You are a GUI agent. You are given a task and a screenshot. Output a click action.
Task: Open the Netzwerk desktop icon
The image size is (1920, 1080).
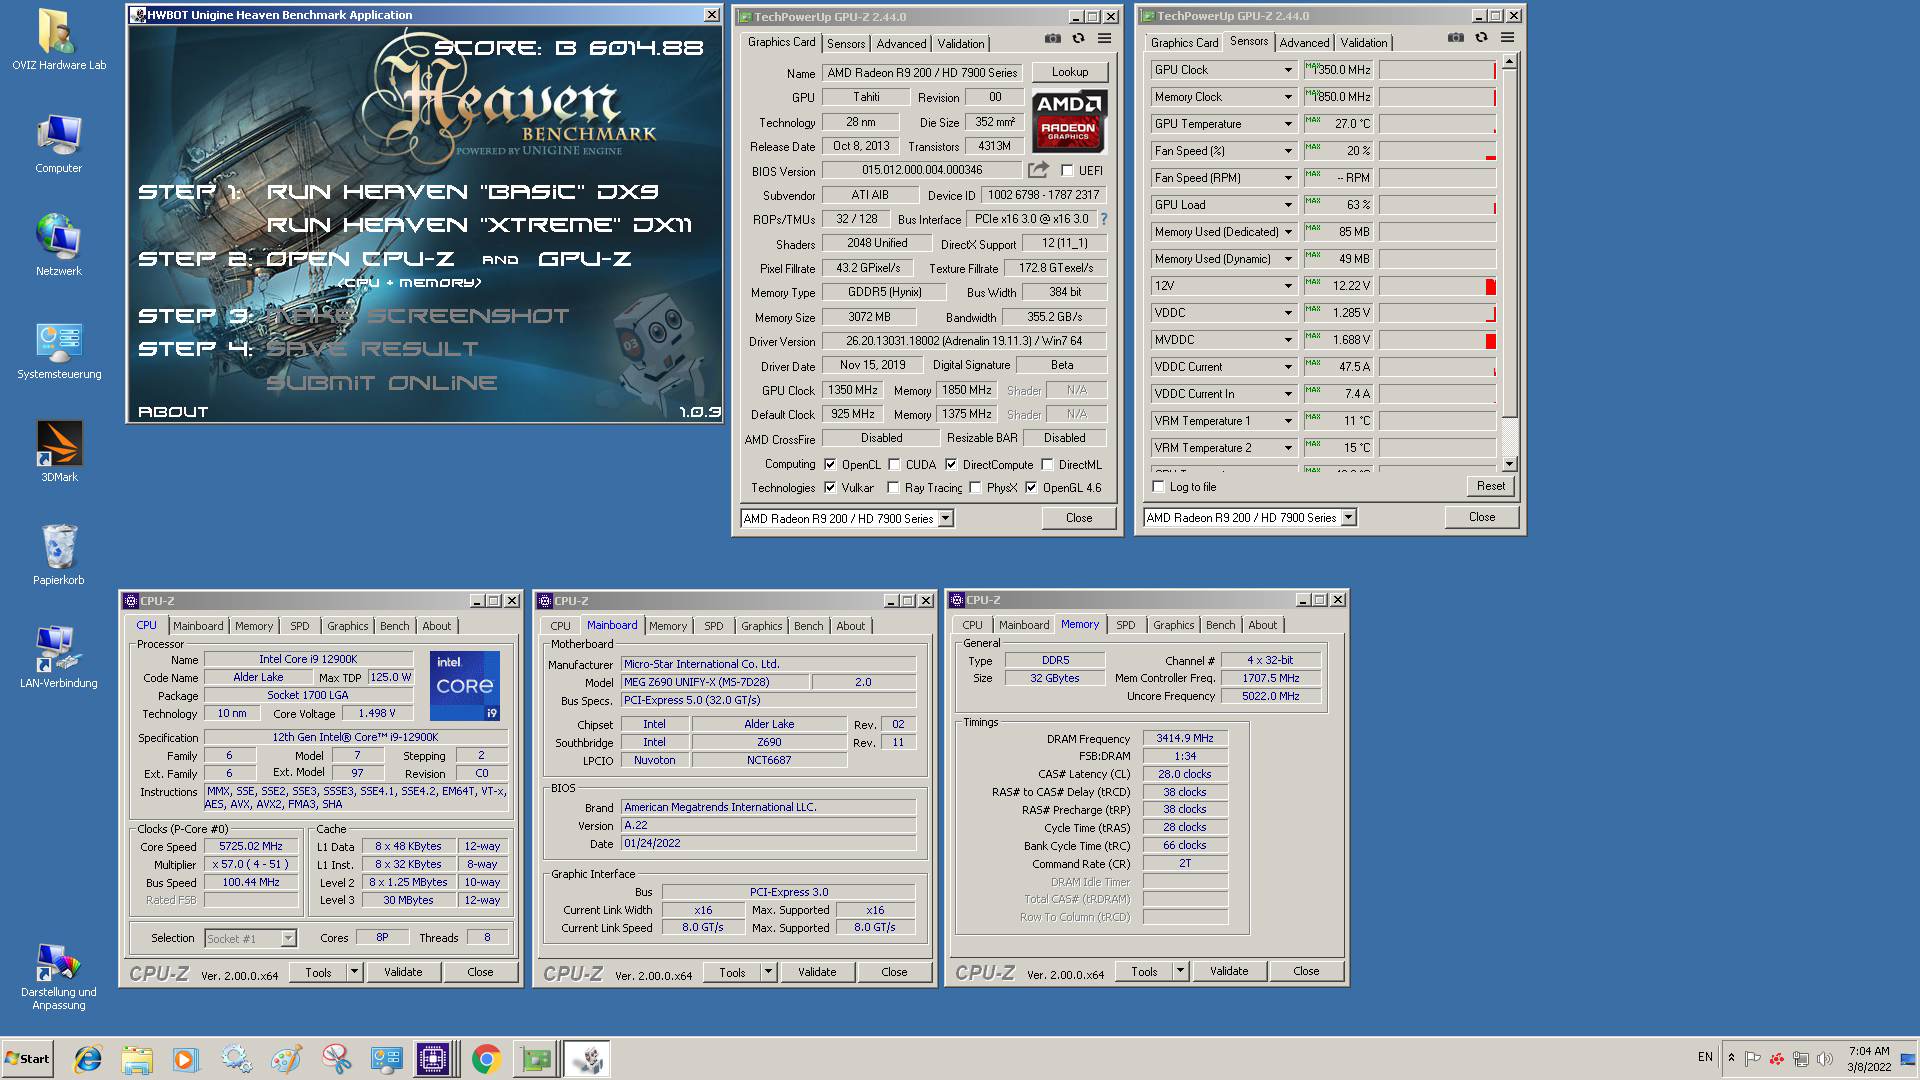(x=59, y=245)
